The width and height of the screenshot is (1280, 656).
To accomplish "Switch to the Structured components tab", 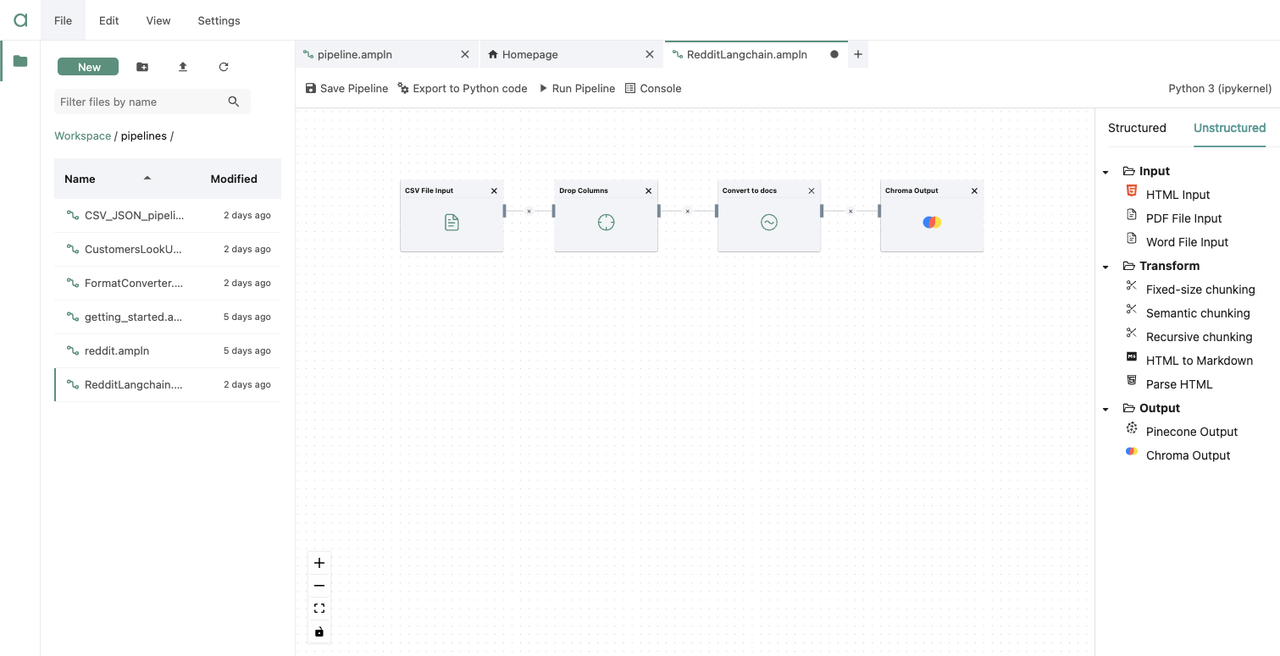I will (x=1137, y=128).
